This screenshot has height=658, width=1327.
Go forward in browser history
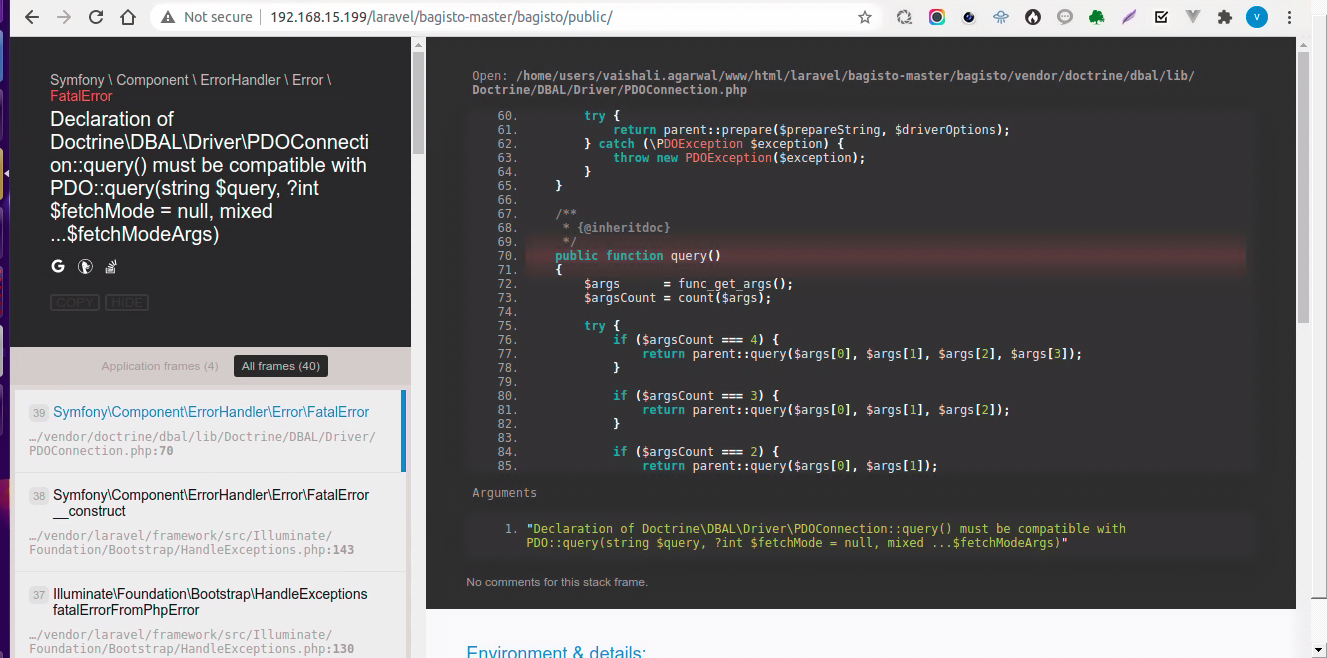tap(64, 17)
